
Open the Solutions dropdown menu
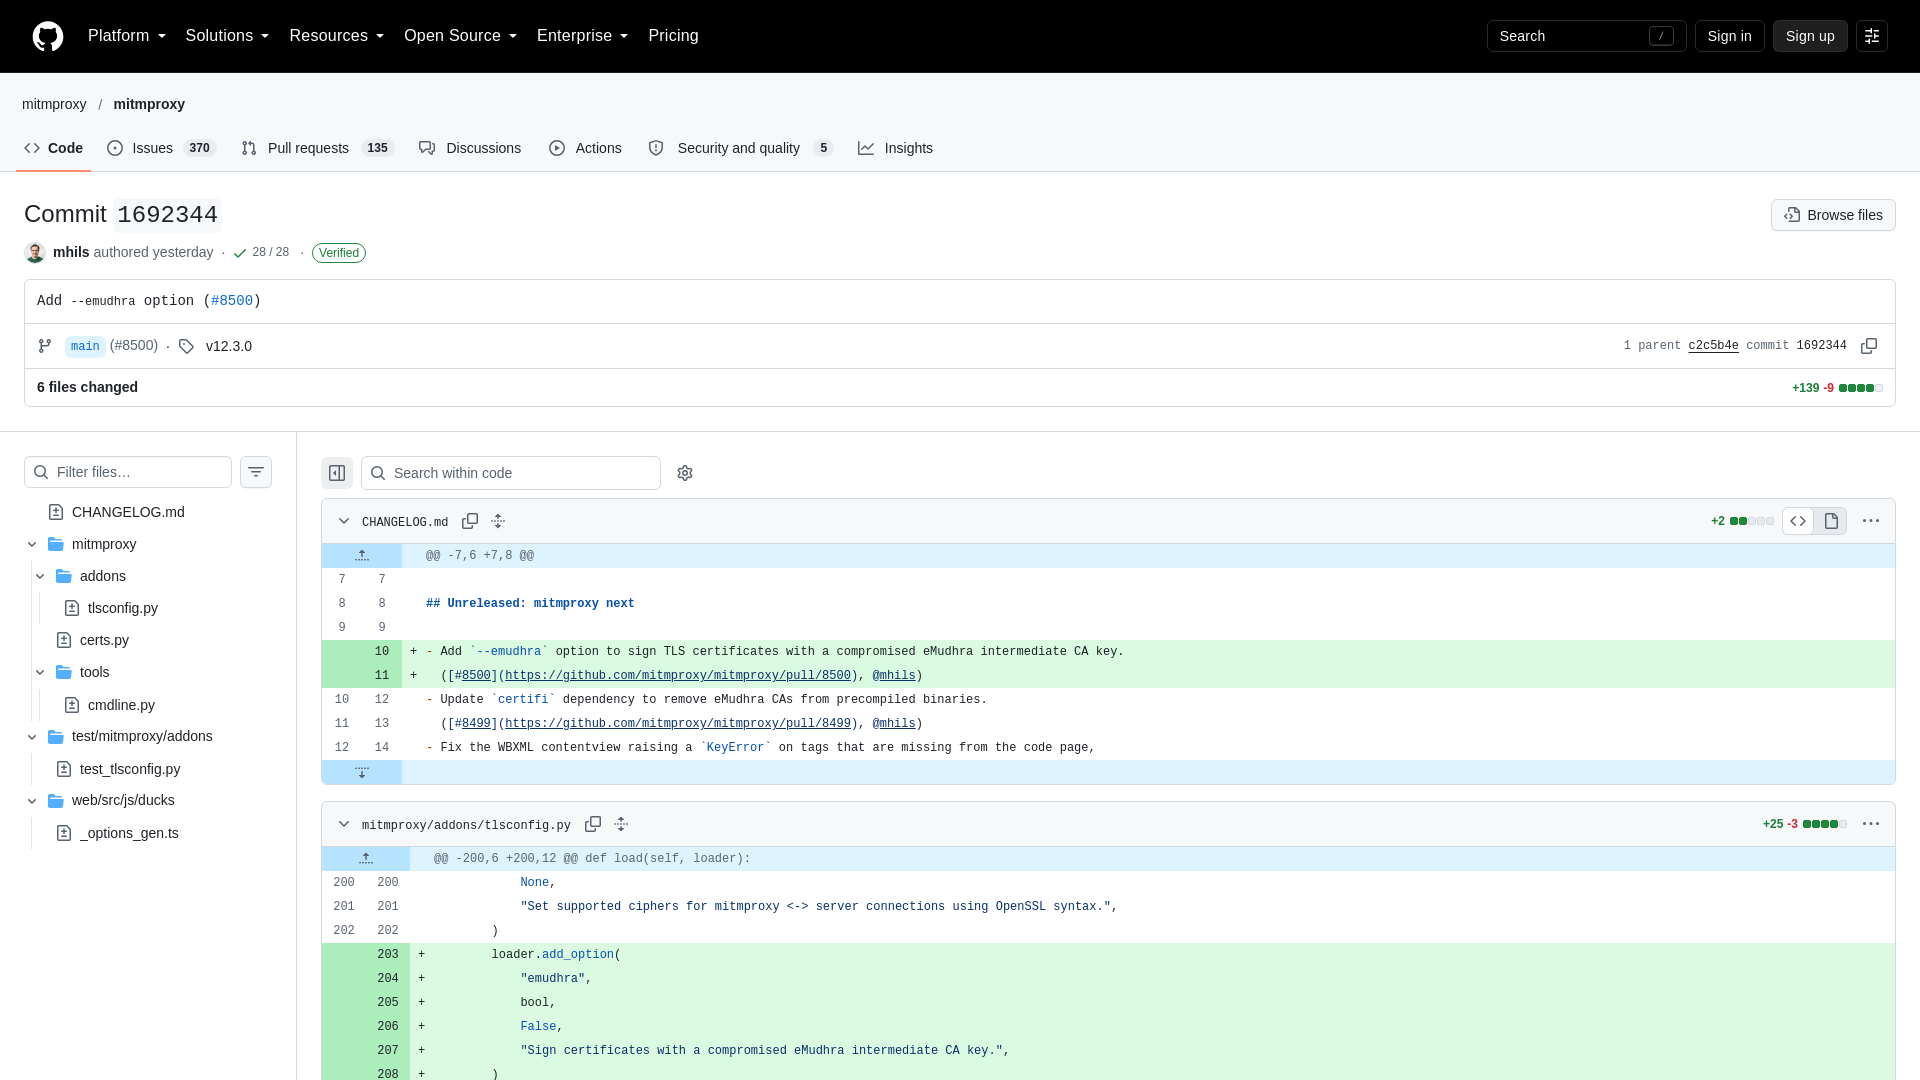click(x=227, y=36)
